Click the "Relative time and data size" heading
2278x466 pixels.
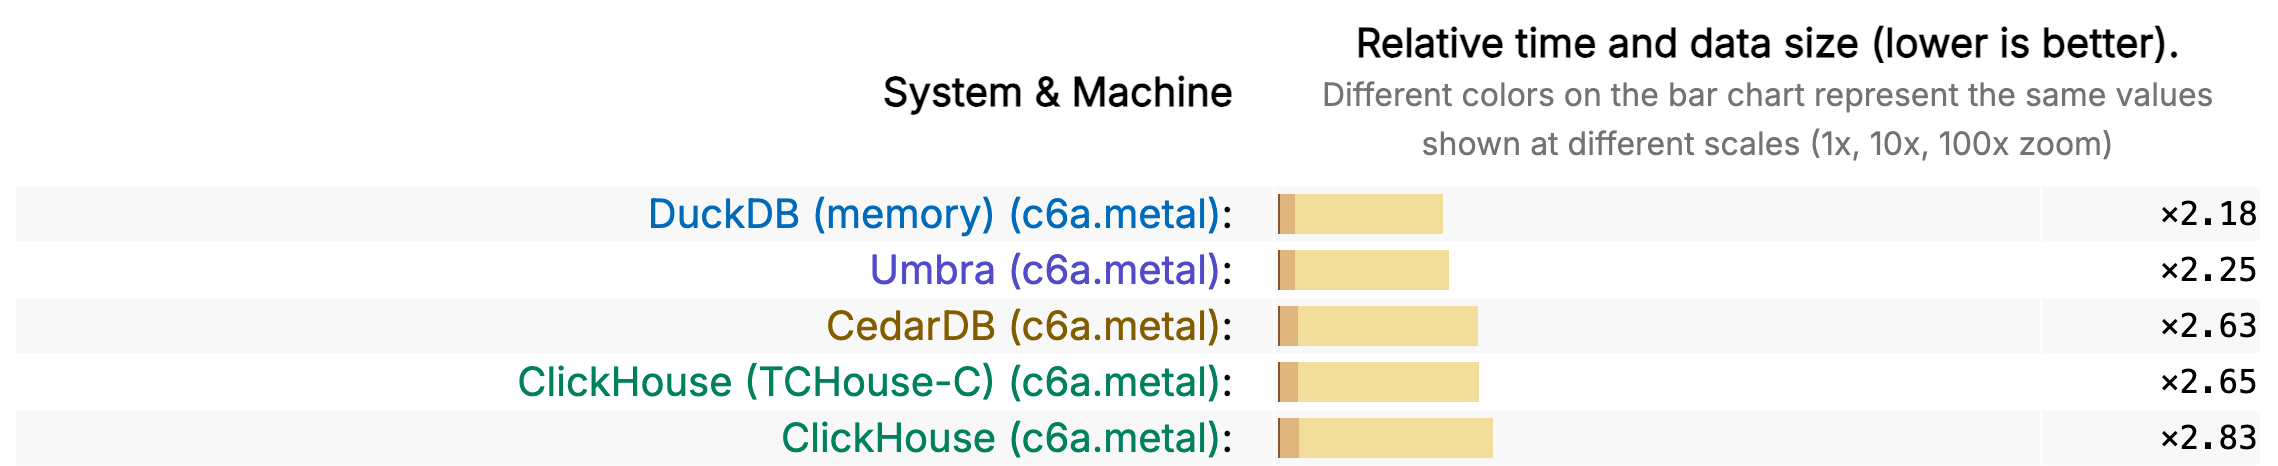click(x=1767, y=44)
